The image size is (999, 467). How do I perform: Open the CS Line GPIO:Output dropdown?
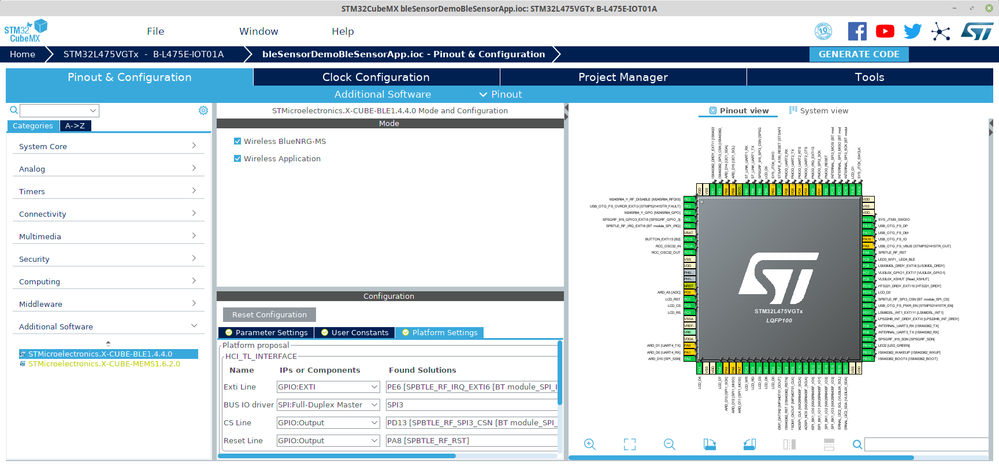(328, 422)
